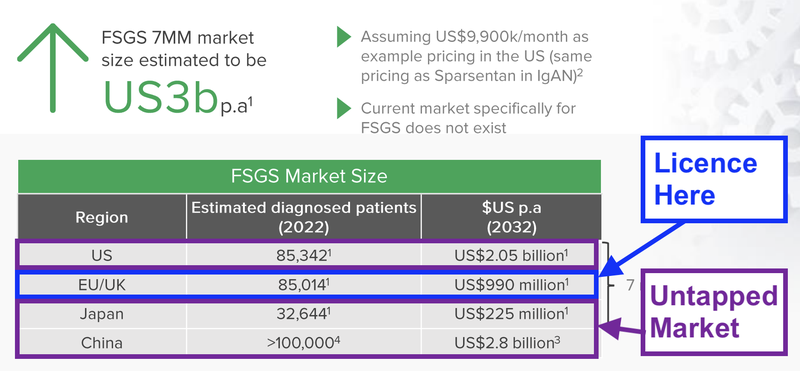Viewport: 800px width, 371px height.
Task: Click the large green 'US3b' figure
Action: (x=160, y=96)
